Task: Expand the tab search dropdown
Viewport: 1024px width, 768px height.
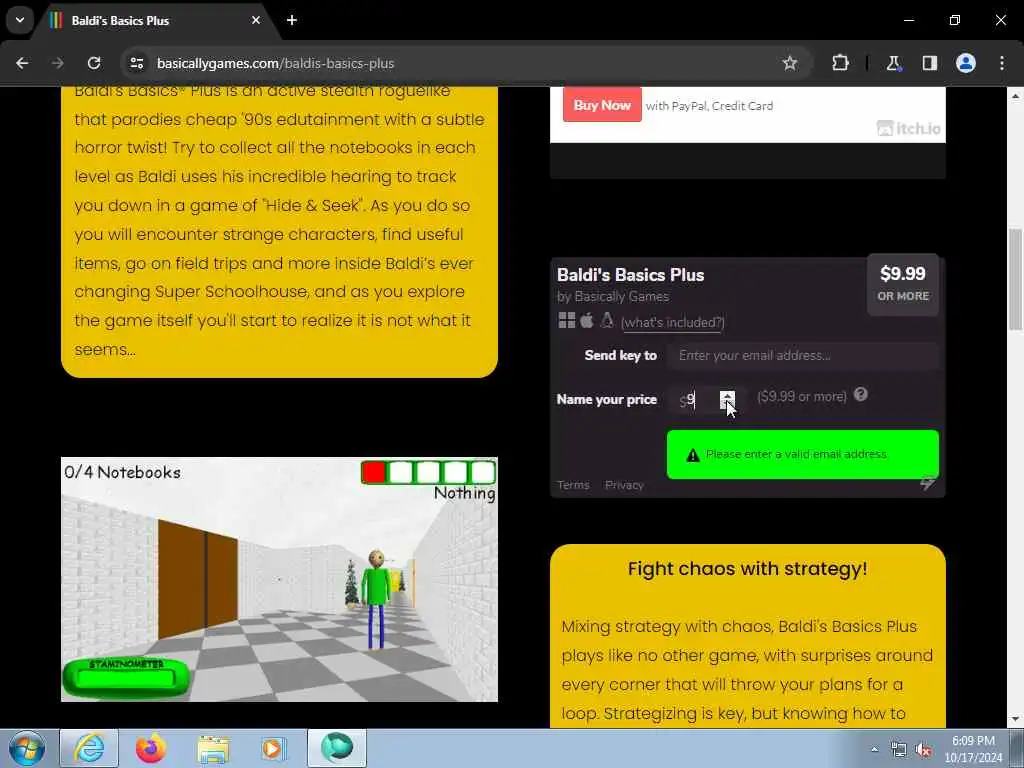Action: (x=20, y=20)
